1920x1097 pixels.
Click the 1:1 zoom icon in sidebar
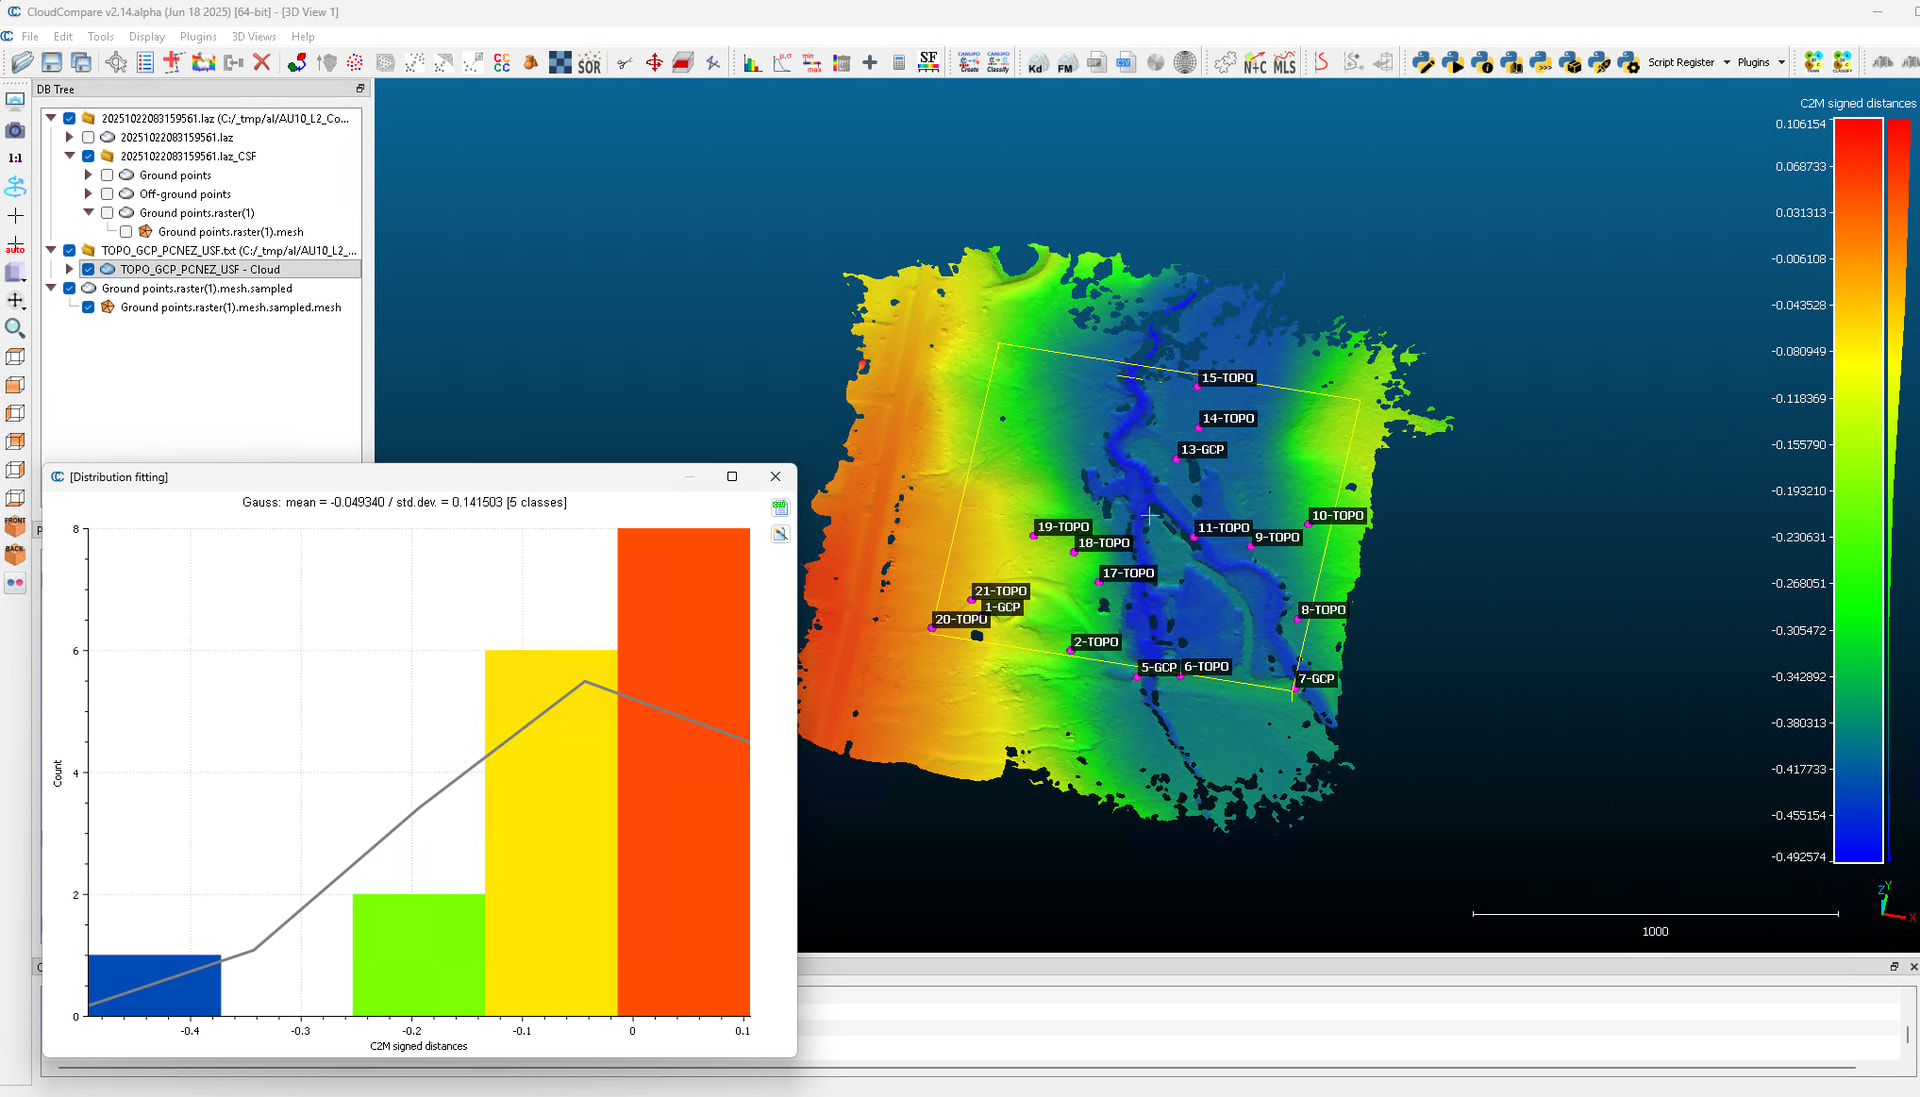(x=15, y=158)
